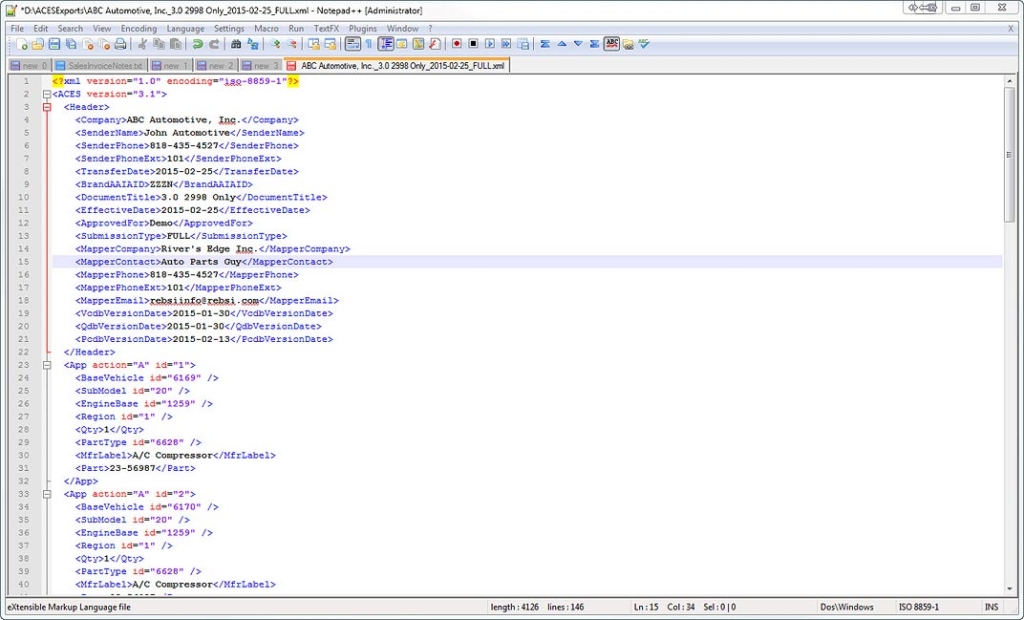Undo the last edit via toolbar
Screen dimensions: 1024x620
tap(197, 44)
